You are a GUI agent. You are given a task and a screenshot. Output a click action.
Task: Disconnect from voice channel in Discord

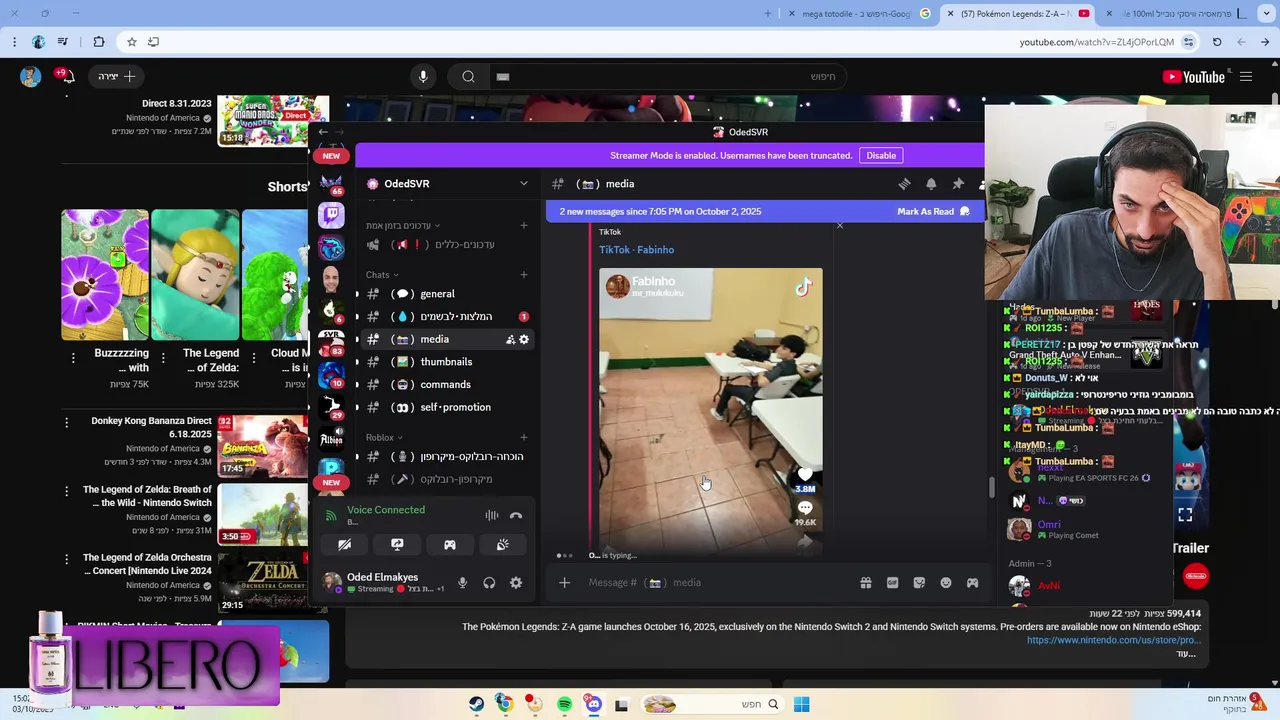click(x=516, y=516)
